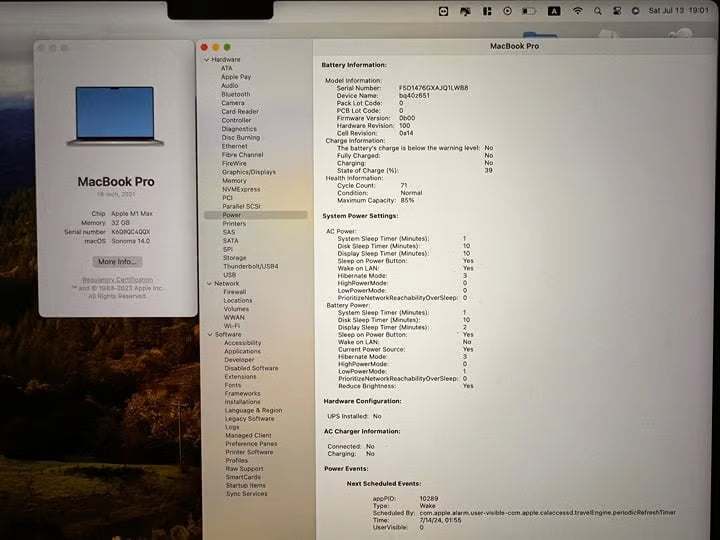720x540 pixels.
Task: Select Logs under Software
Action: pos(232,427)
